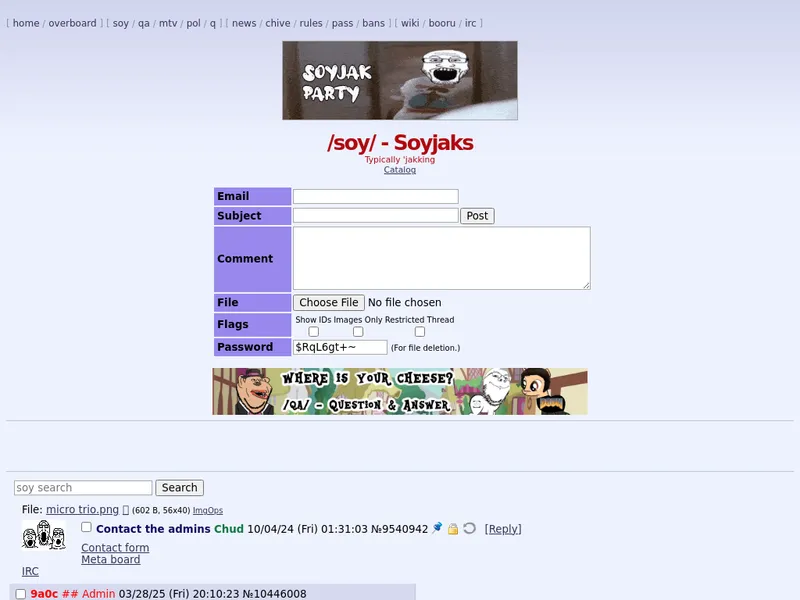Click the pinned thread pushpin icon
Image resolution: width=800 pixels, height=600 pixels.
437,528
